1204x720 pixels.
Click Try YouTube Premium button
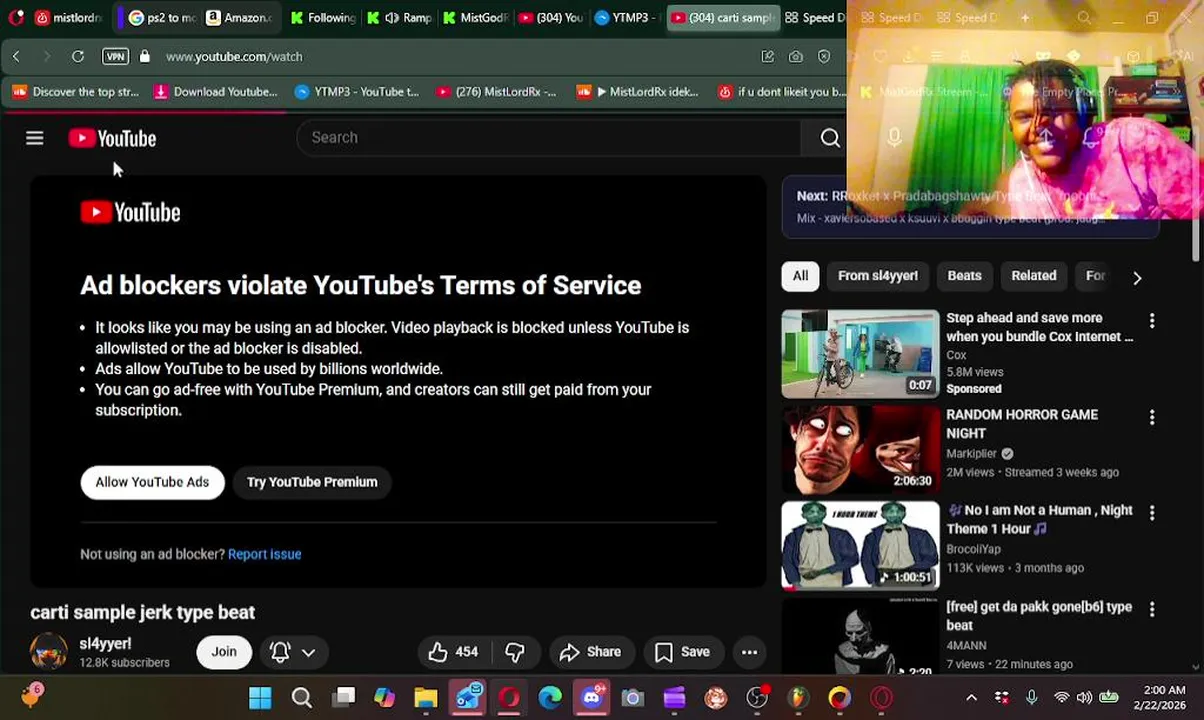[312, 482]
